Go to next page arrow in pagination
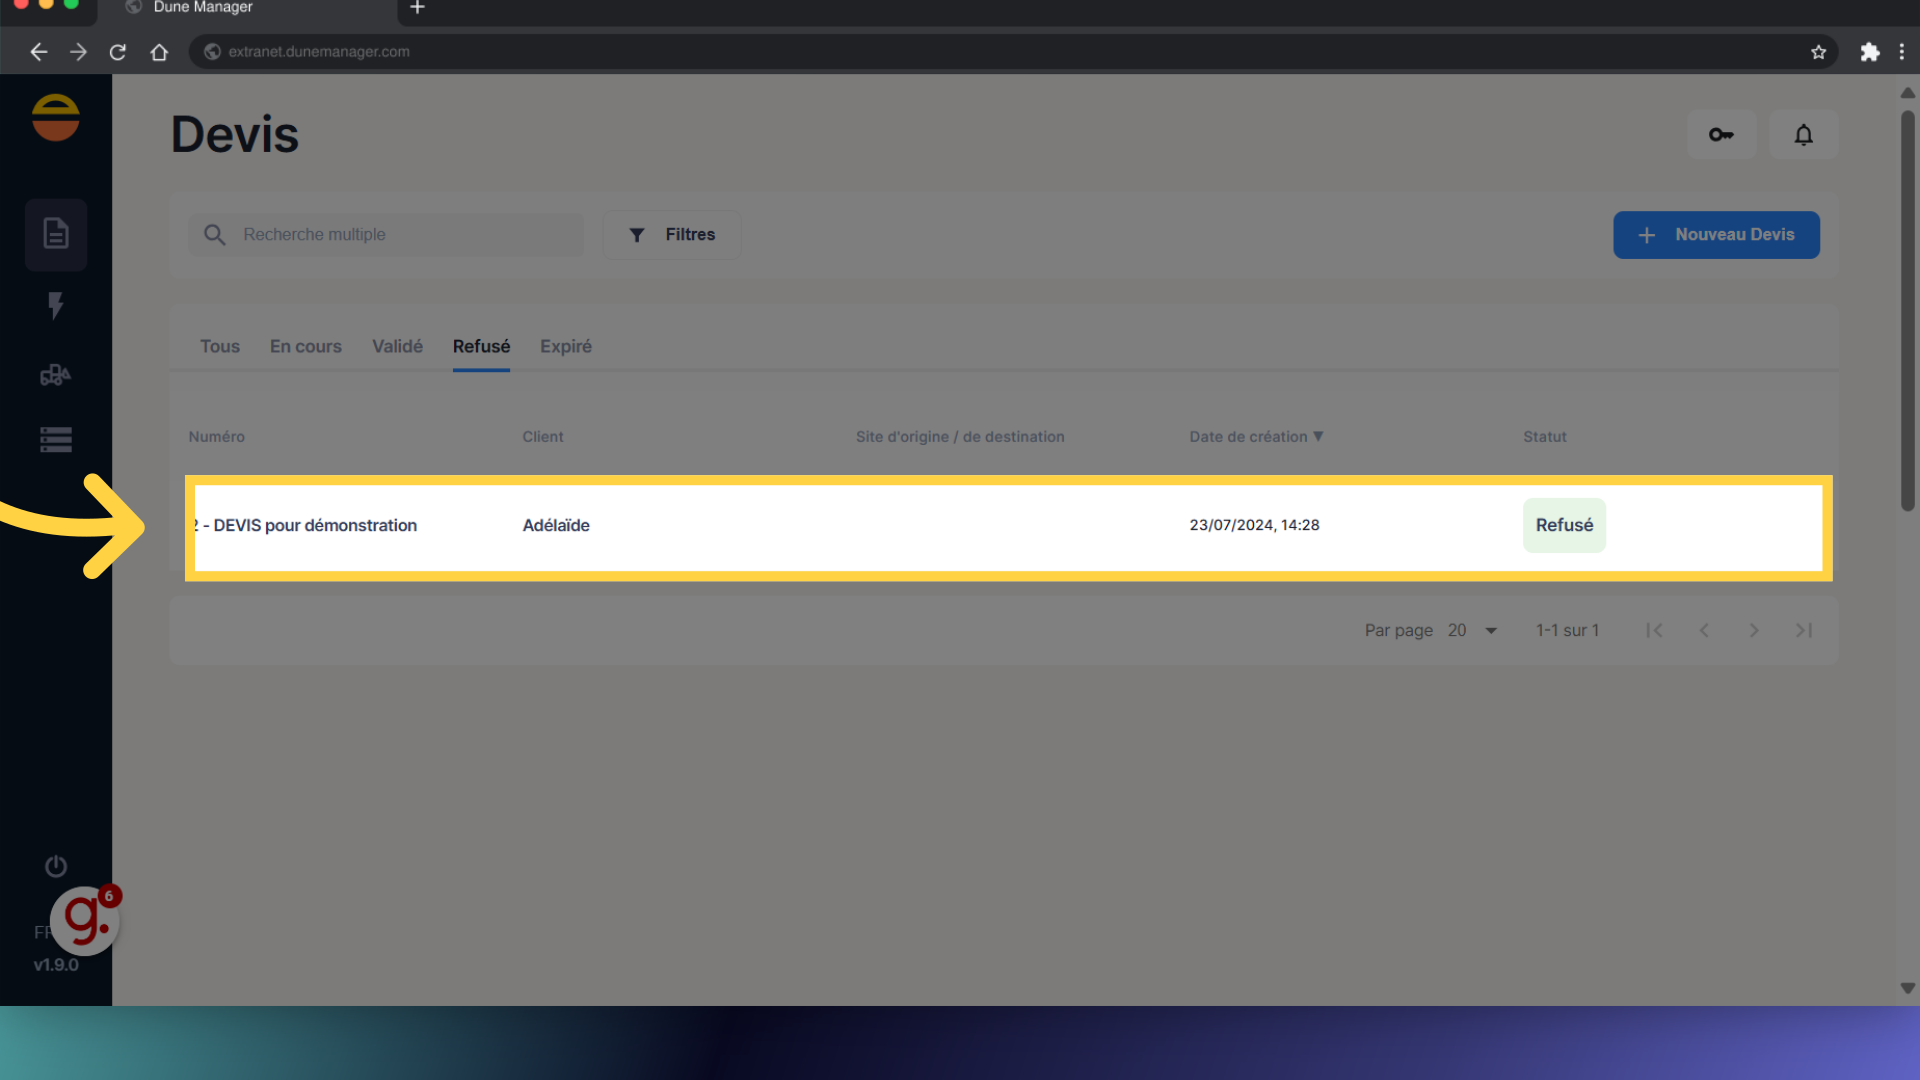Screen dimensions: 1920x1080 [1753, 630]
